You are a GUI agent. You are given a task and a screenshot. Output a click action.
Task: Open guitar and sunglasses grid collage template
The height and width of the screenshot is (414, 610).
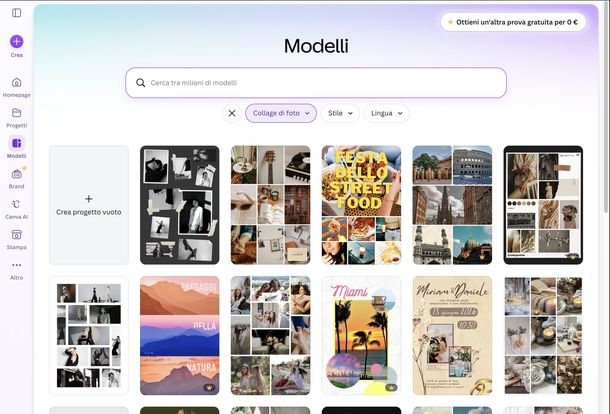pyautogui.click(x=270, y=205)
